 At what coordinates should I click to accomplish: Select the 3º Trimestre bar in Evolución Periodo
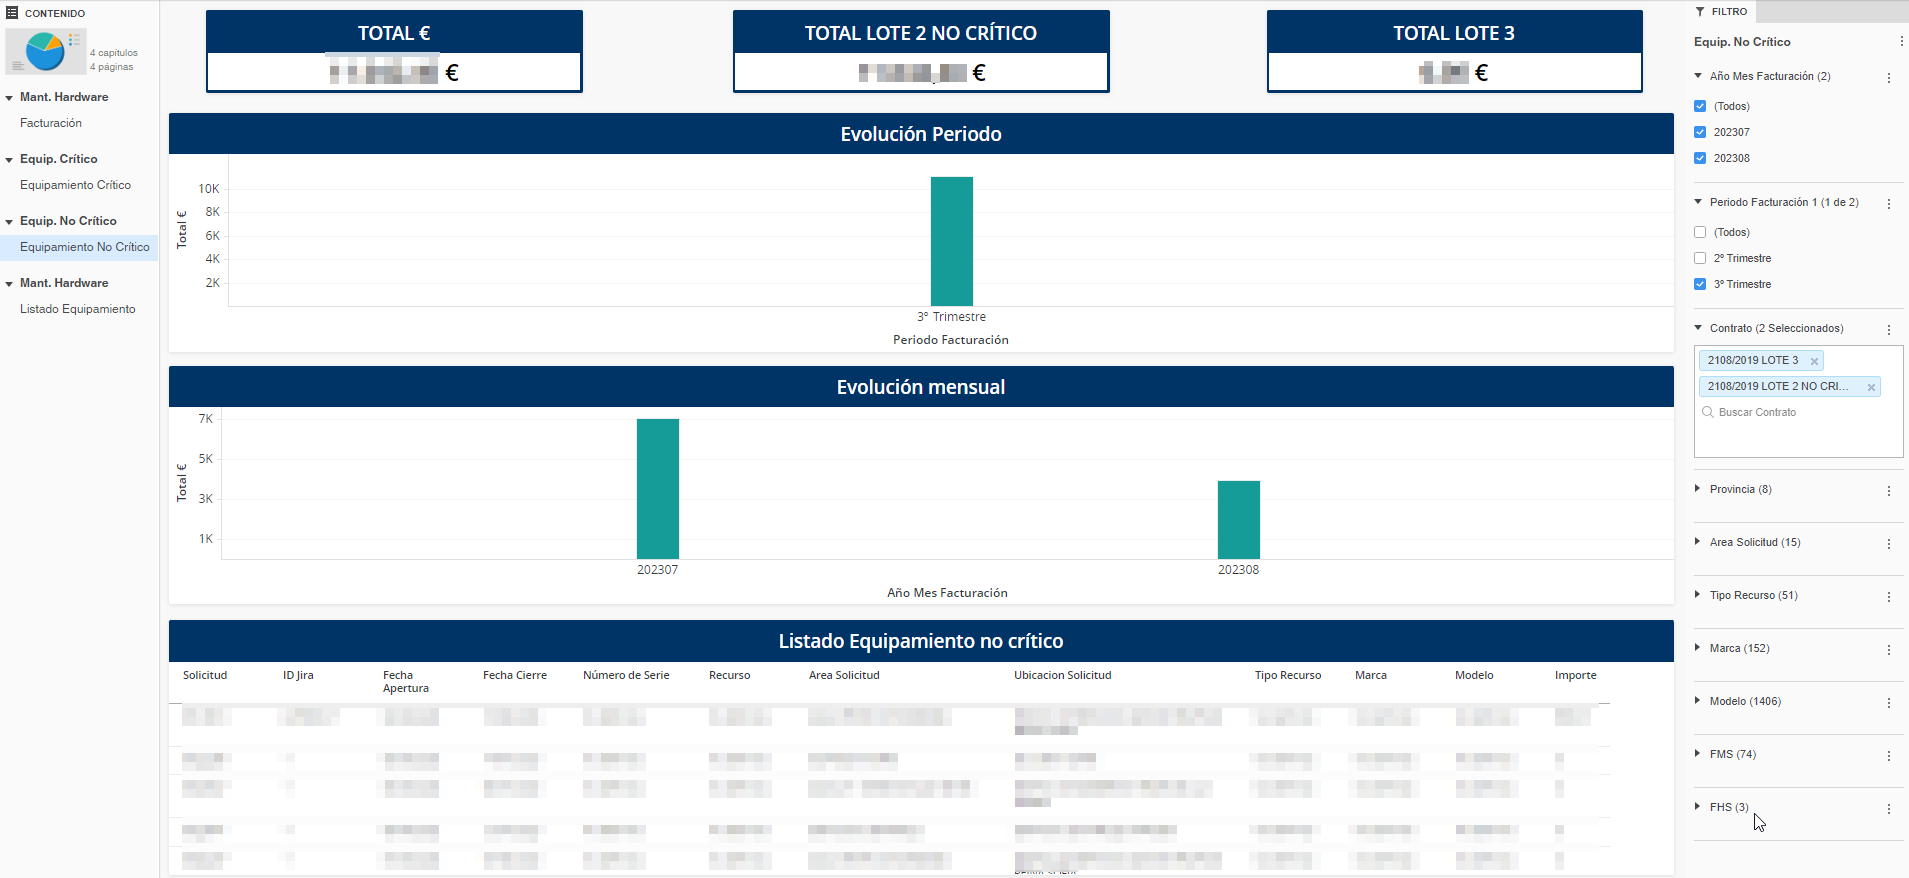(x=952, y=241)
